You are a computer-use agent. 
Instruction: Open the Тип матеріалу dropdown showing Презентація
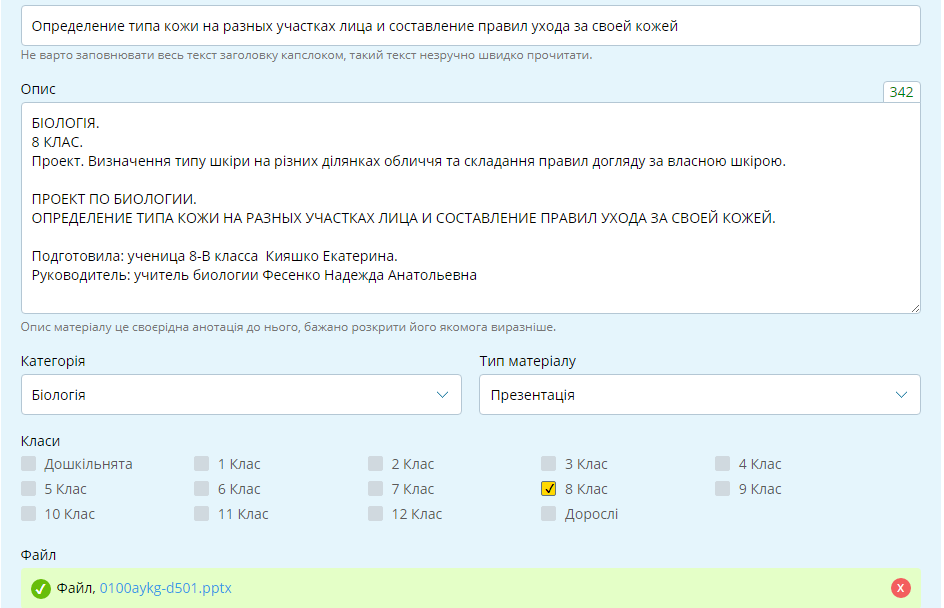[x=700, y=394]
